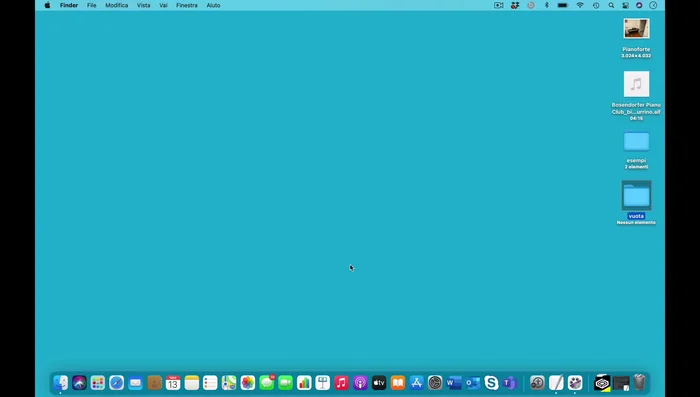Open Time Machine menu bar icon
The width and height of the screenshot is (700, 397).
596,5
